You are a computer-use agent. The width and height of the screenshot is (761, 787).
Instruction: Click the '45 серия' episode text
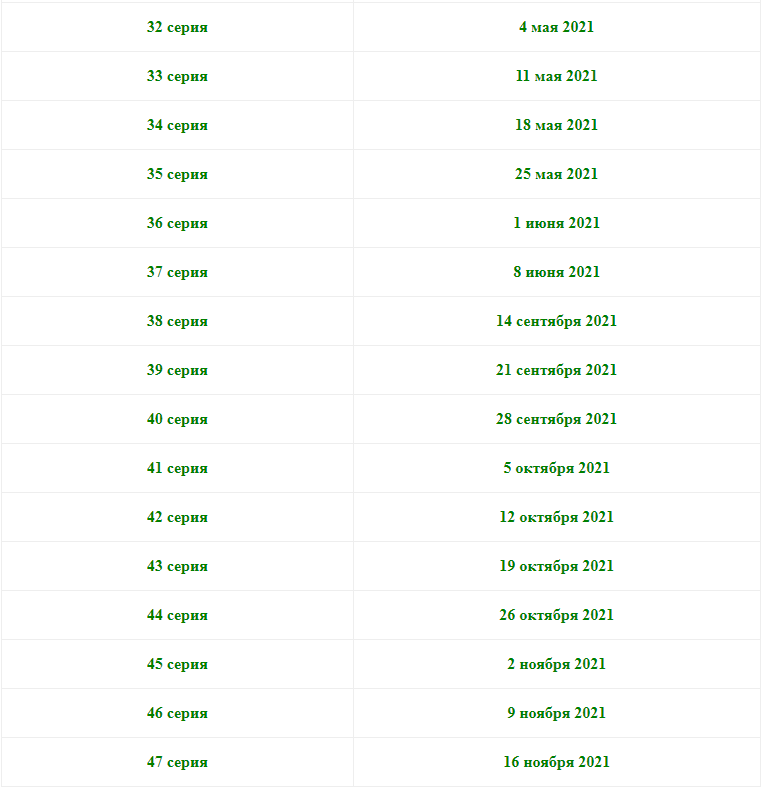tap(177, 664)
